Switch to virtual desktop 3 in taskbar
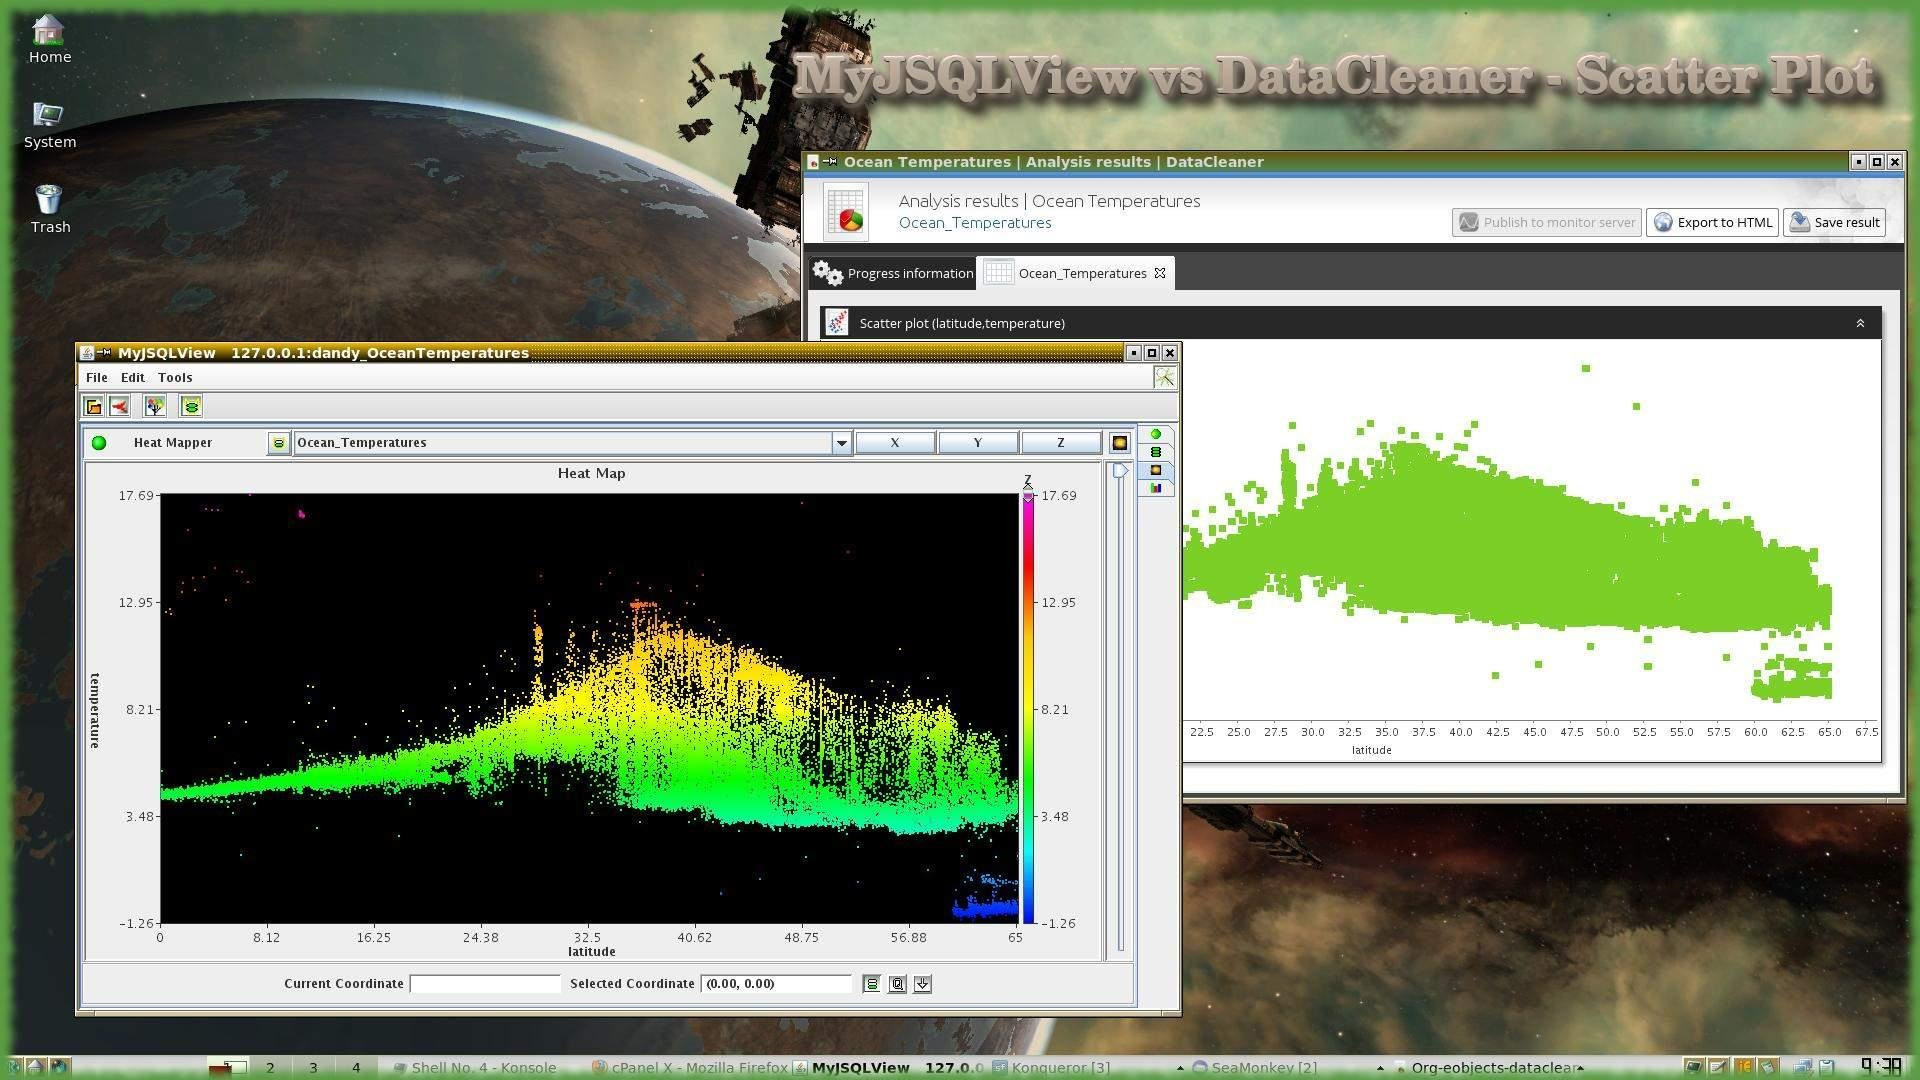This screenshot has width=1920, height=1080. [313, 1068]
